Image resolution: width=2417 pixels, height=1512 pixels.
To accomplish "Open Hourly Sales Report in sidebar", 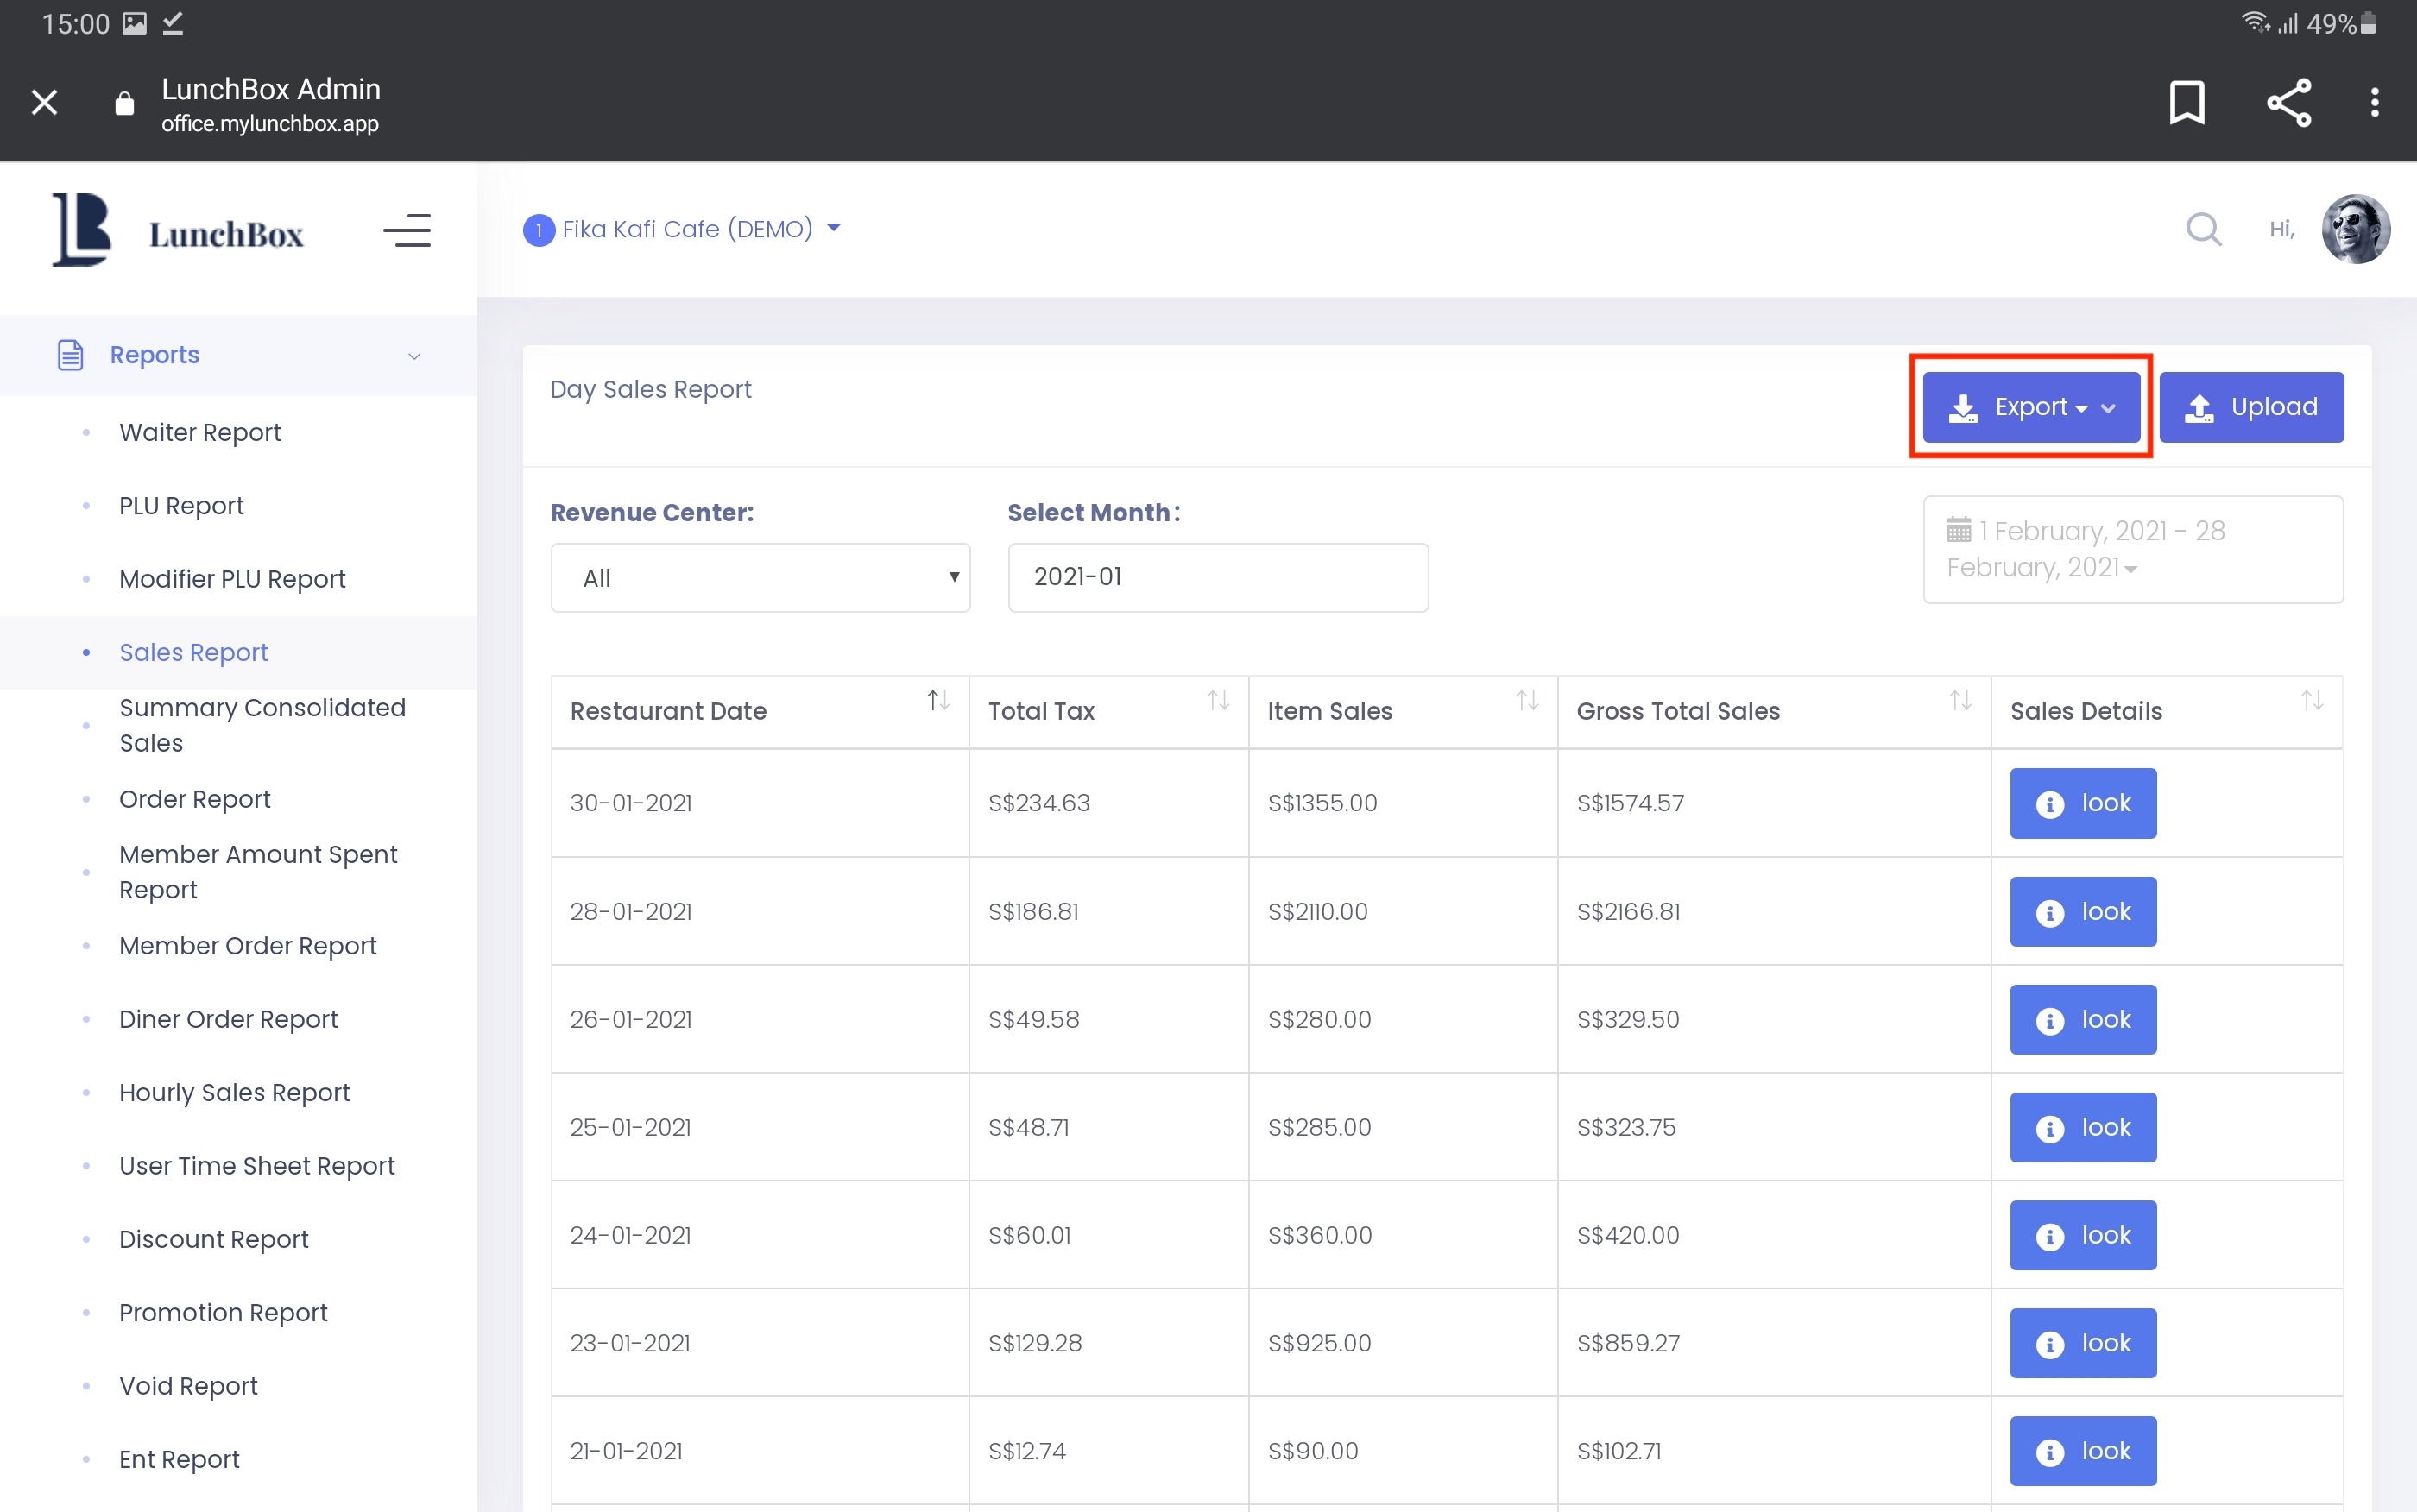I will point(234,1092).
